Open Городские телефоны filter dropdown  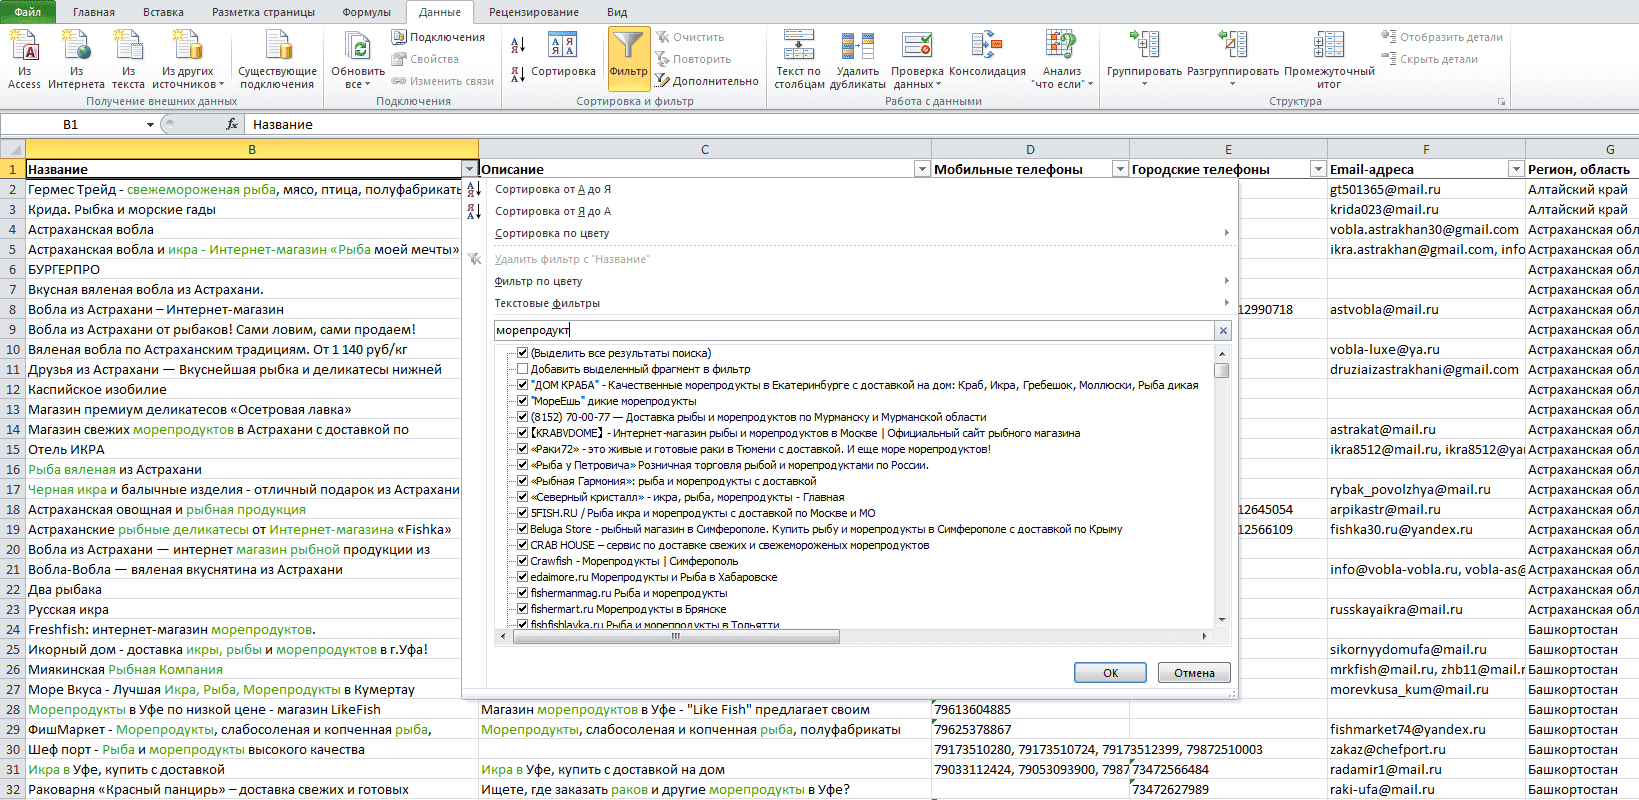[1318, 169]
